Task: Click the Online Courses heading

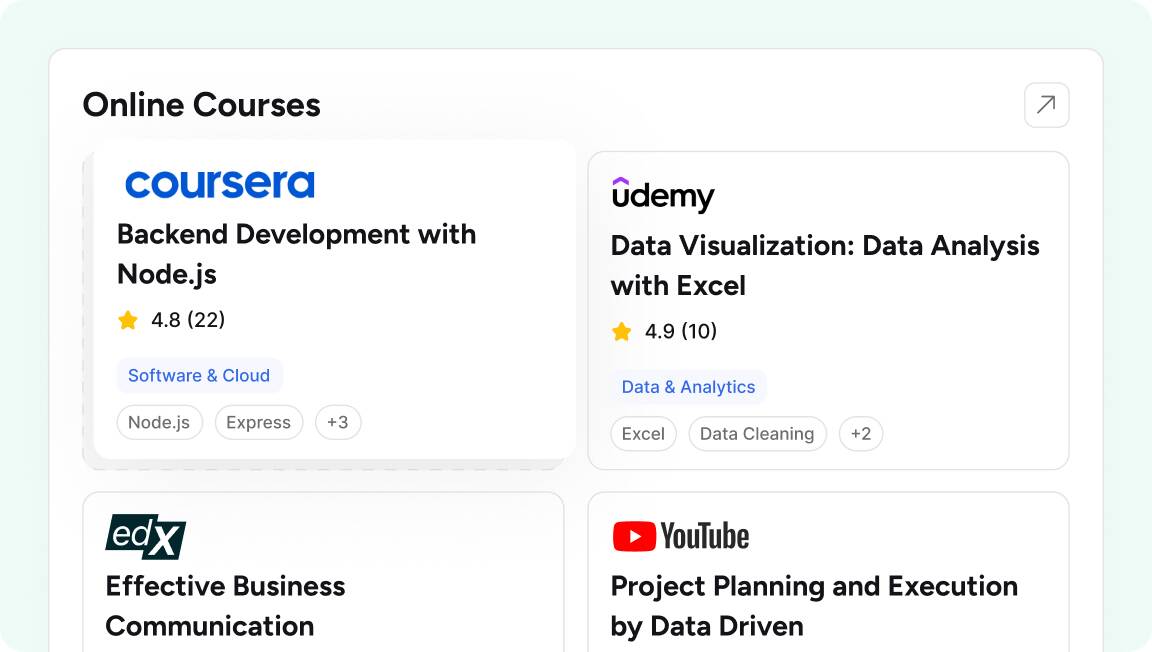Action: (201, 105)
